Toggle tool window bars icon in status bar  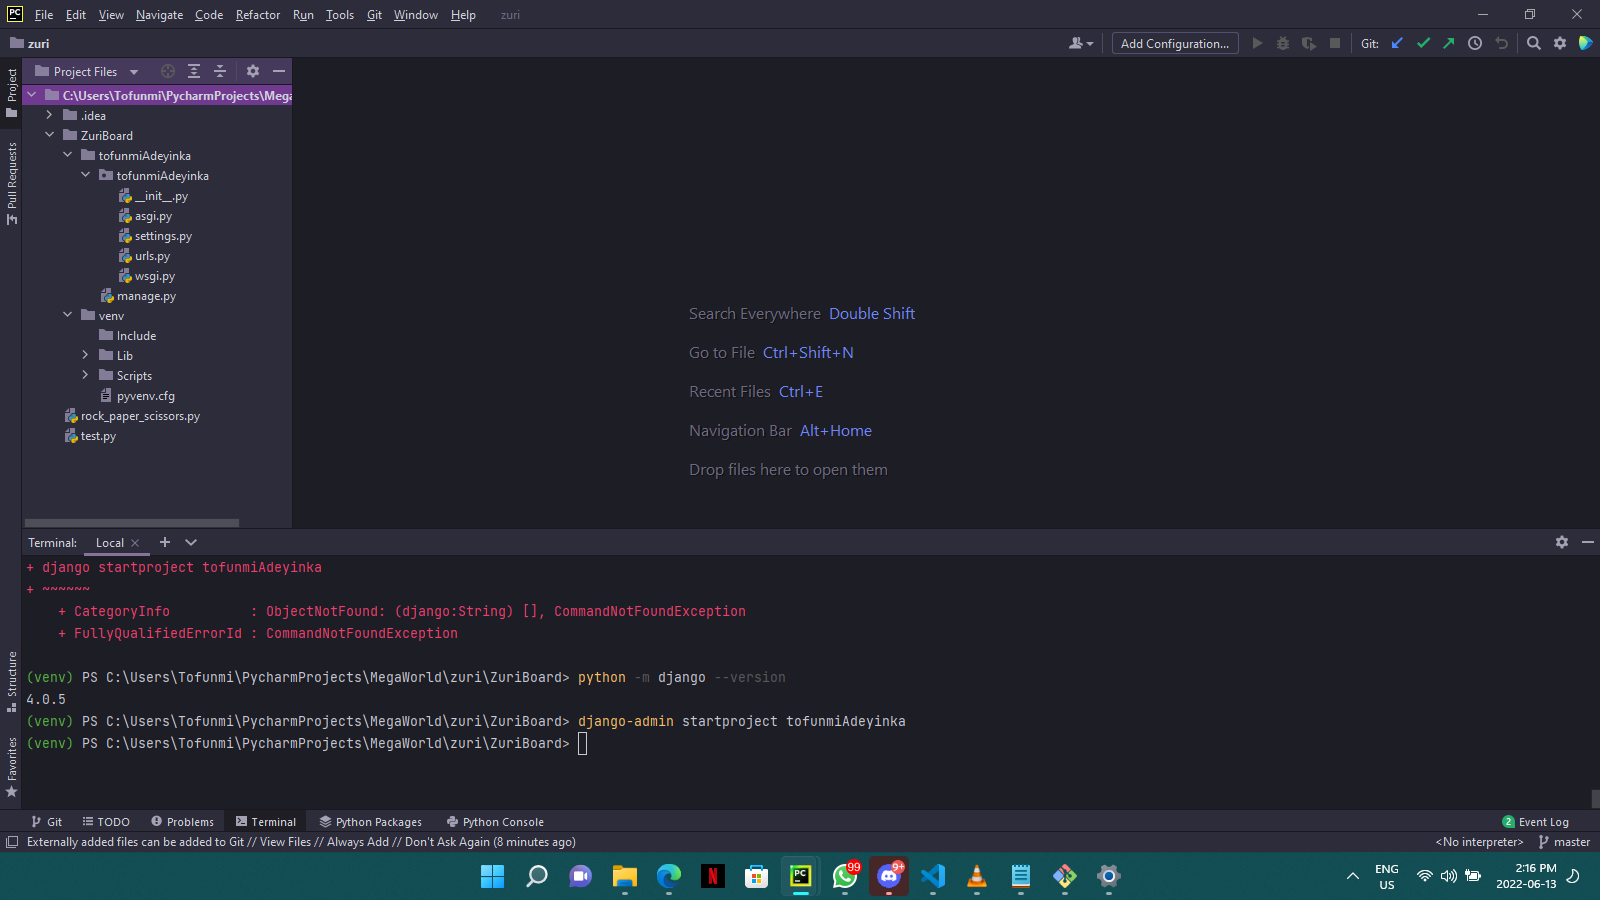pos(12,842)
